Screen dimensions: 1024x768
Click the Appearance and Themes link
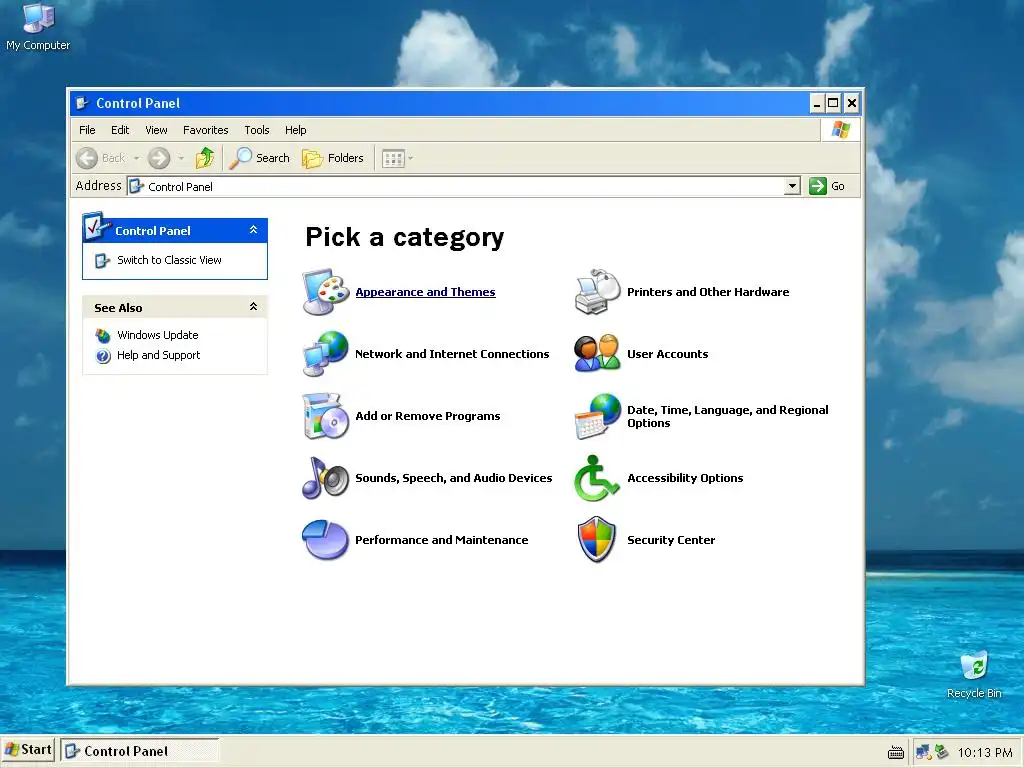pos(425,292)
